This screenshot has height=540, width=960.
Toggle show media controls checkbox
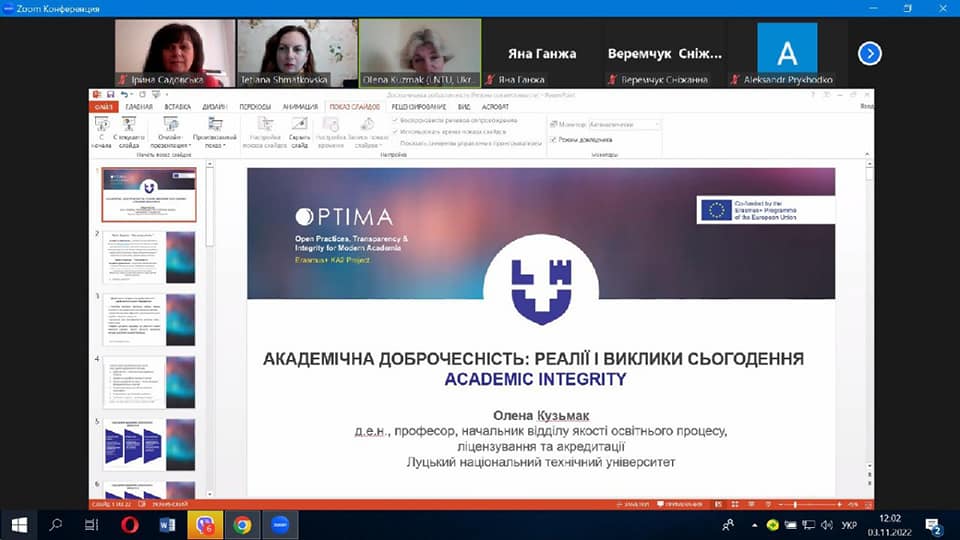396,143
